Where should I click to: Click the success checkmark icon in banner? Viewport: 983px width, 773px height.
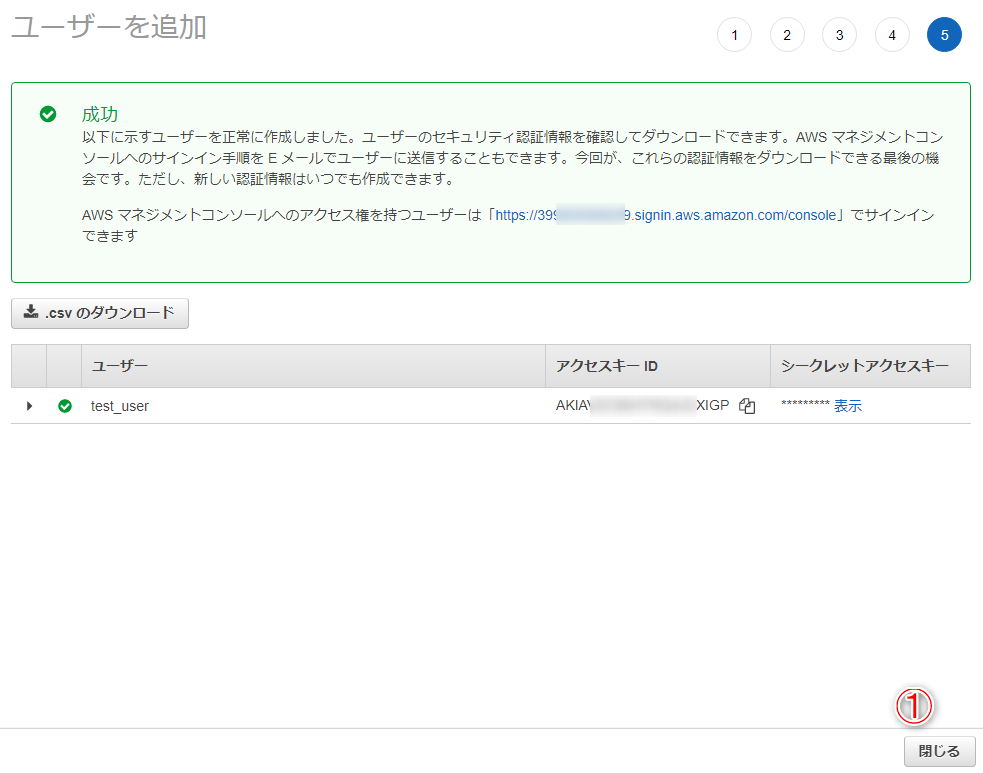click(48, 114)
